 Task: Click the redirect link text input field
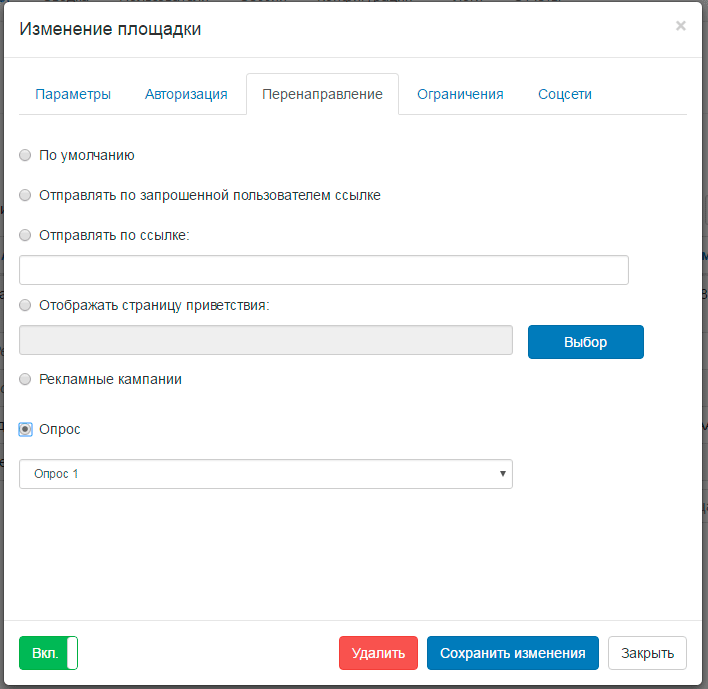(323, 270)
